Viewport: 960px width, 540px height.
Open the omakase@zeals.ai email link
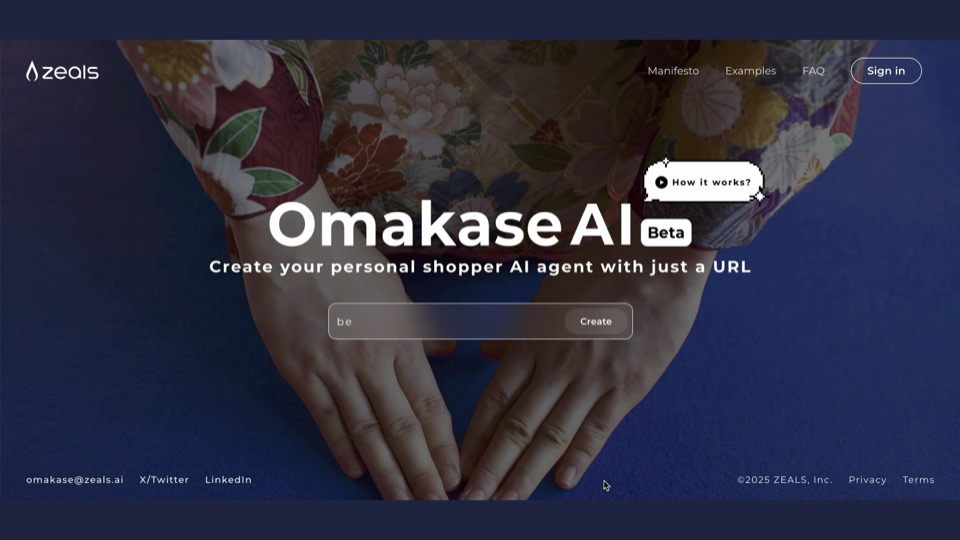point(75,480)
